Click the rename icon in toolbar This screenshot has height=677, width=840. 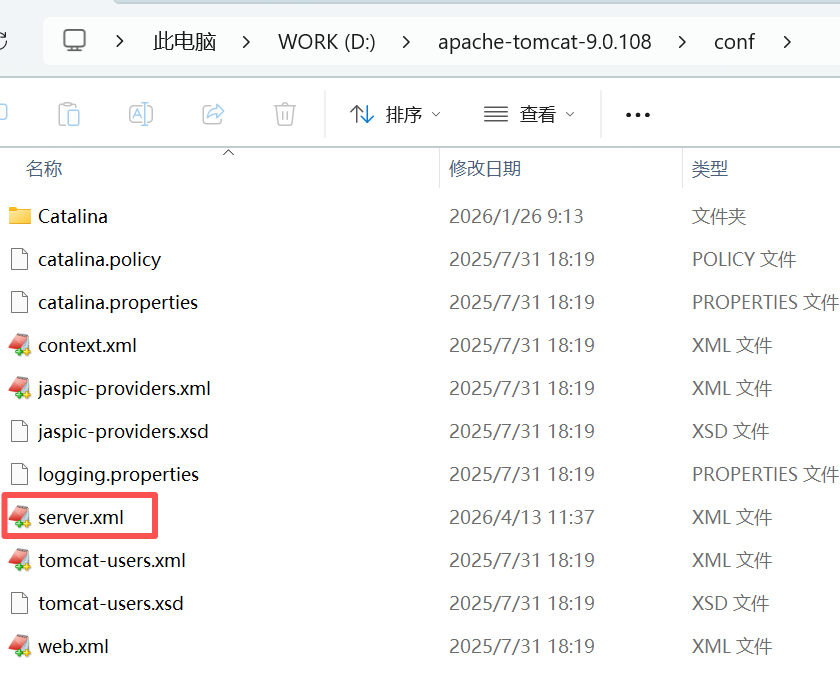point(141,114)
